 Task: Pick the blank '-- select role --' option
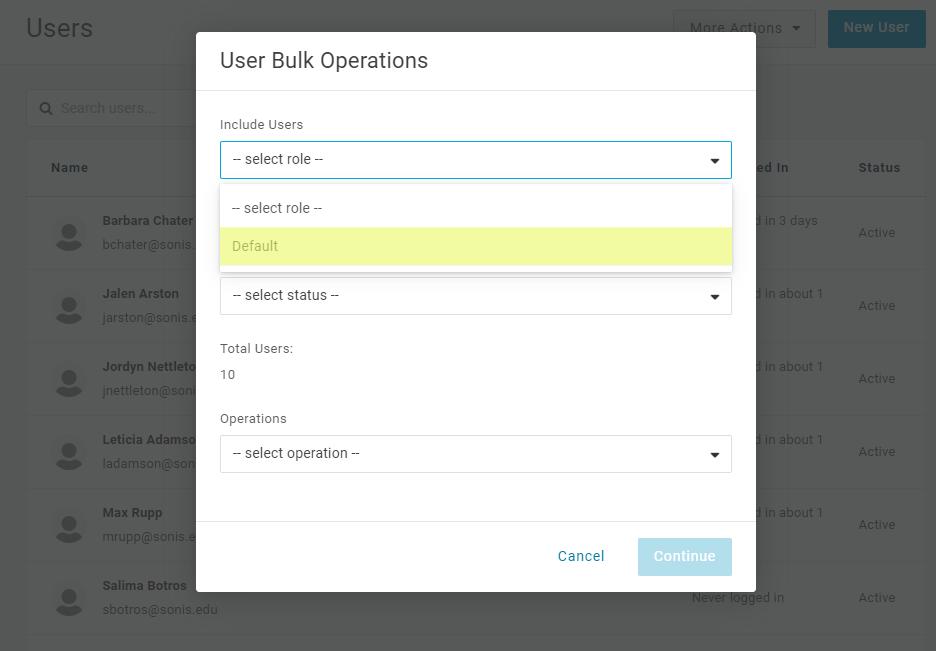(475, 208)
